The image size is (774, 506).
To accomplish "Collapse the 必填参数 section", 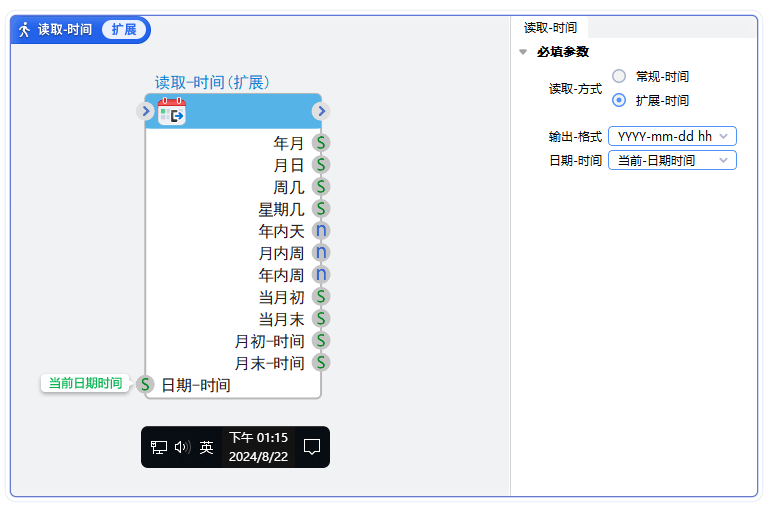I will [523, 52].
